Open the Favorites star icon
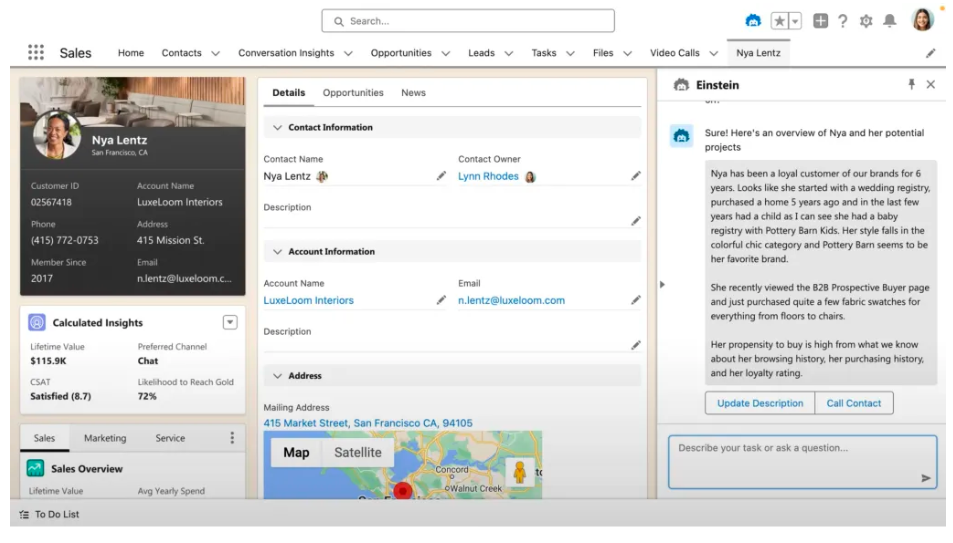This screenshot has width=953, height=543. point(779,21)
